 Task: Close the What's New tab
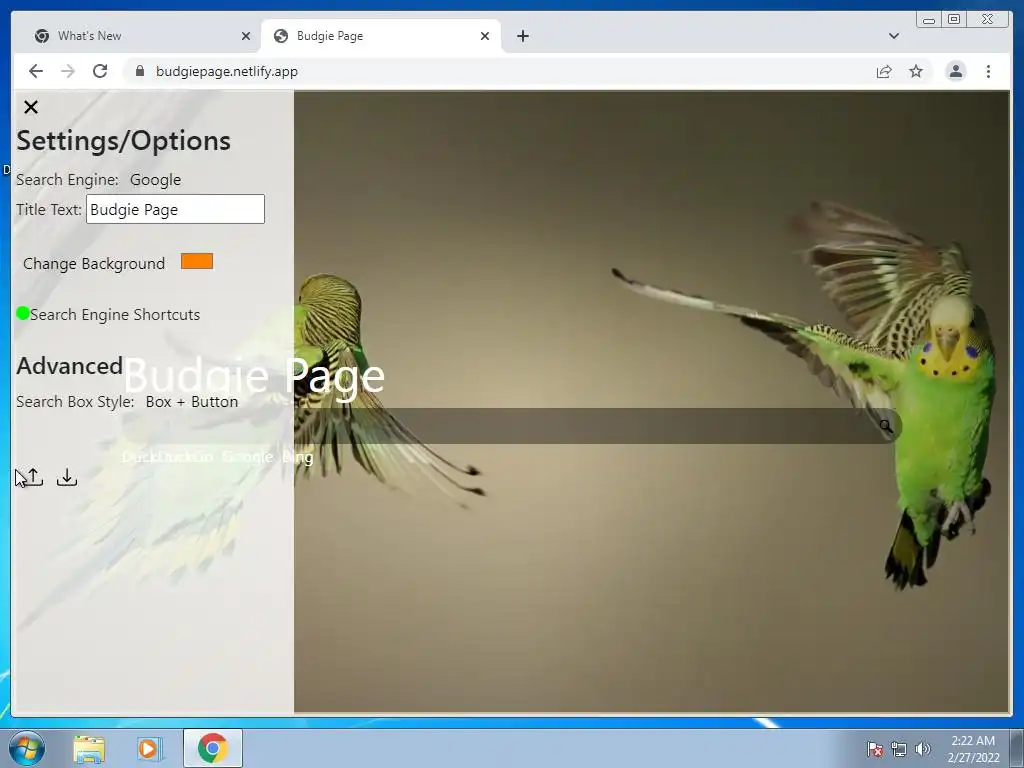point(246,36)
